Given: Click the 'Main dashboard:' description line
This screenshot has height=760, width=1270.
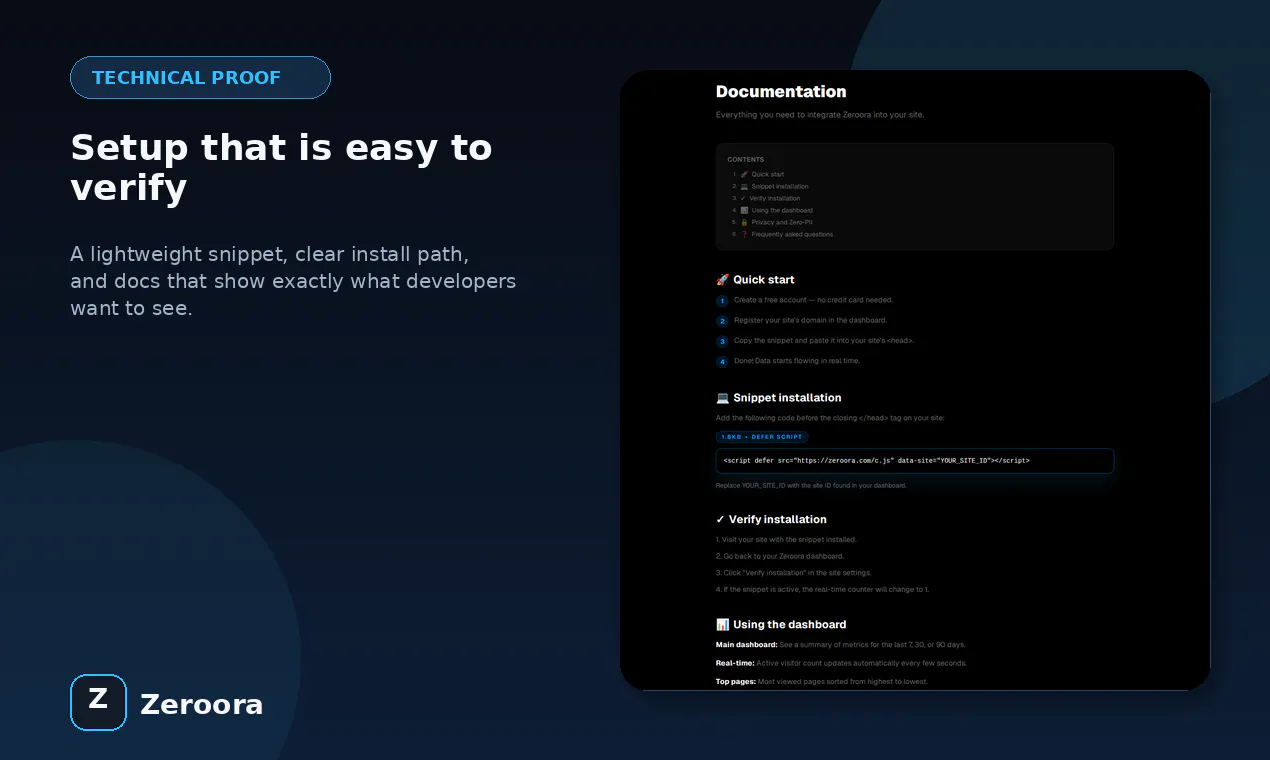Looking at the screenshot, I should [841, 645].
